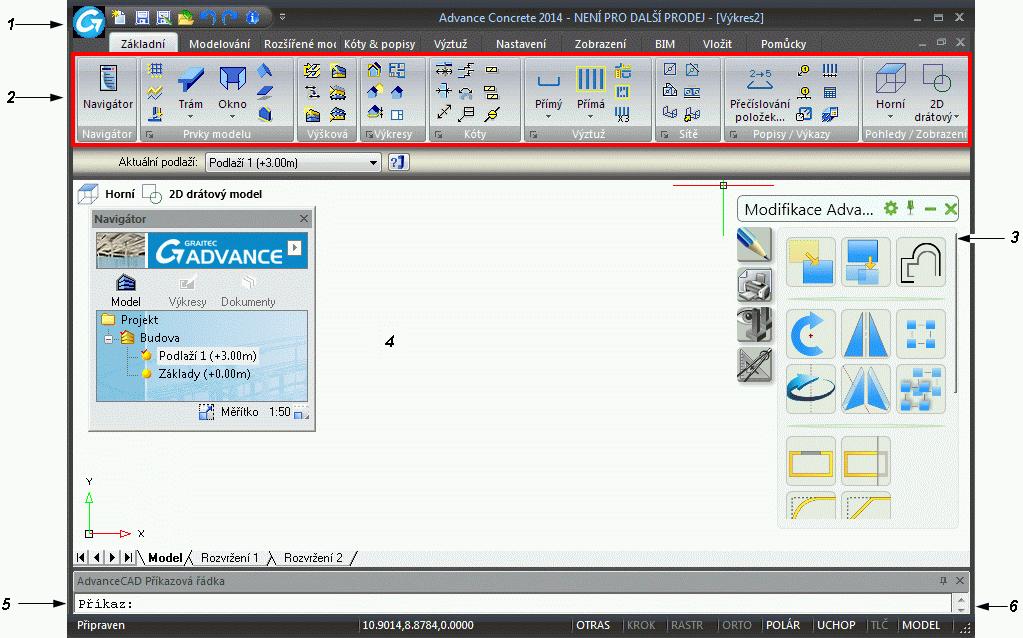Click 2D drátový model label in viewport
The height and width of the screenshot is (638, 1023).
[215, 194]
